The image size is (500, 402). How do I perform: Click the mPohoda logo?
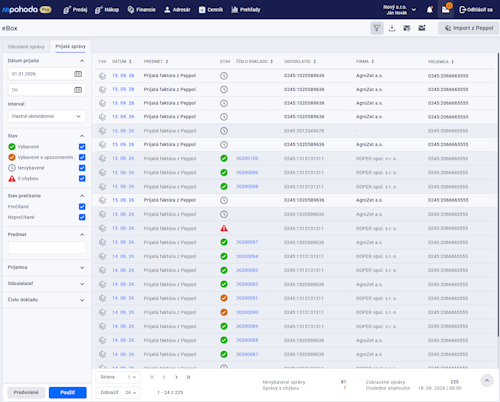click(27, 9)
